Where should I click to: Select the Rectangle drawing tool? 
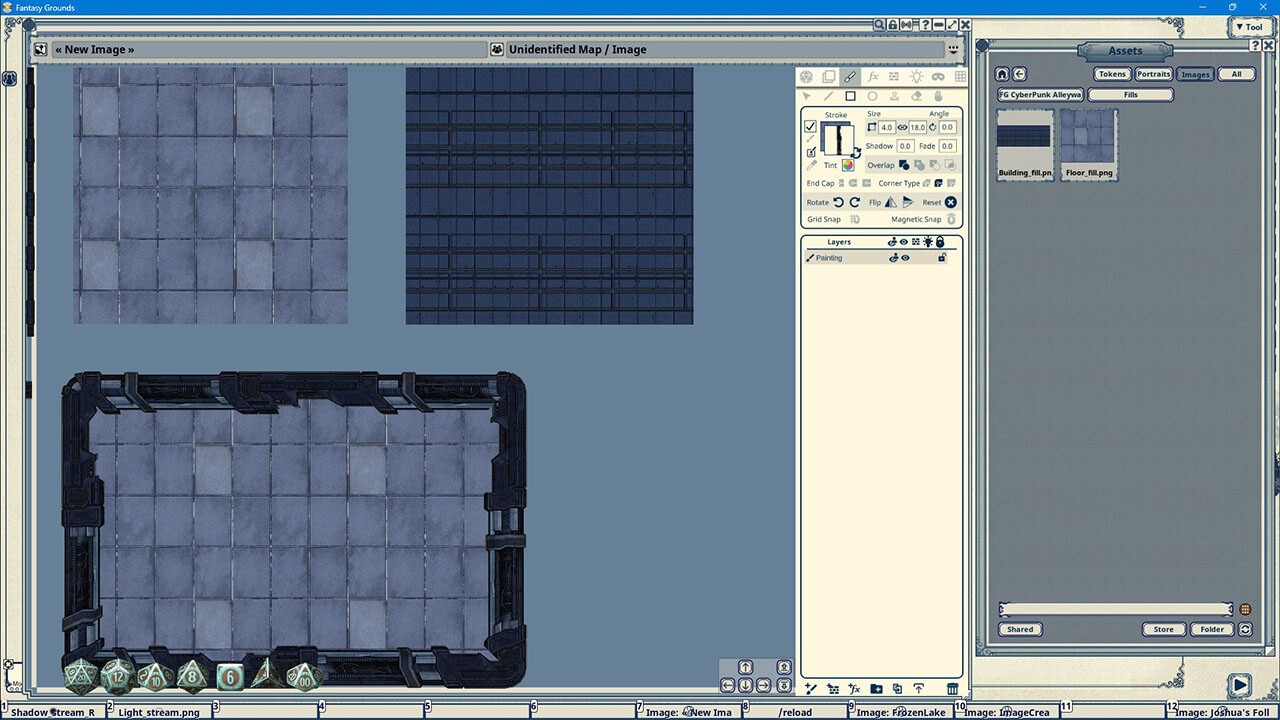849,95
